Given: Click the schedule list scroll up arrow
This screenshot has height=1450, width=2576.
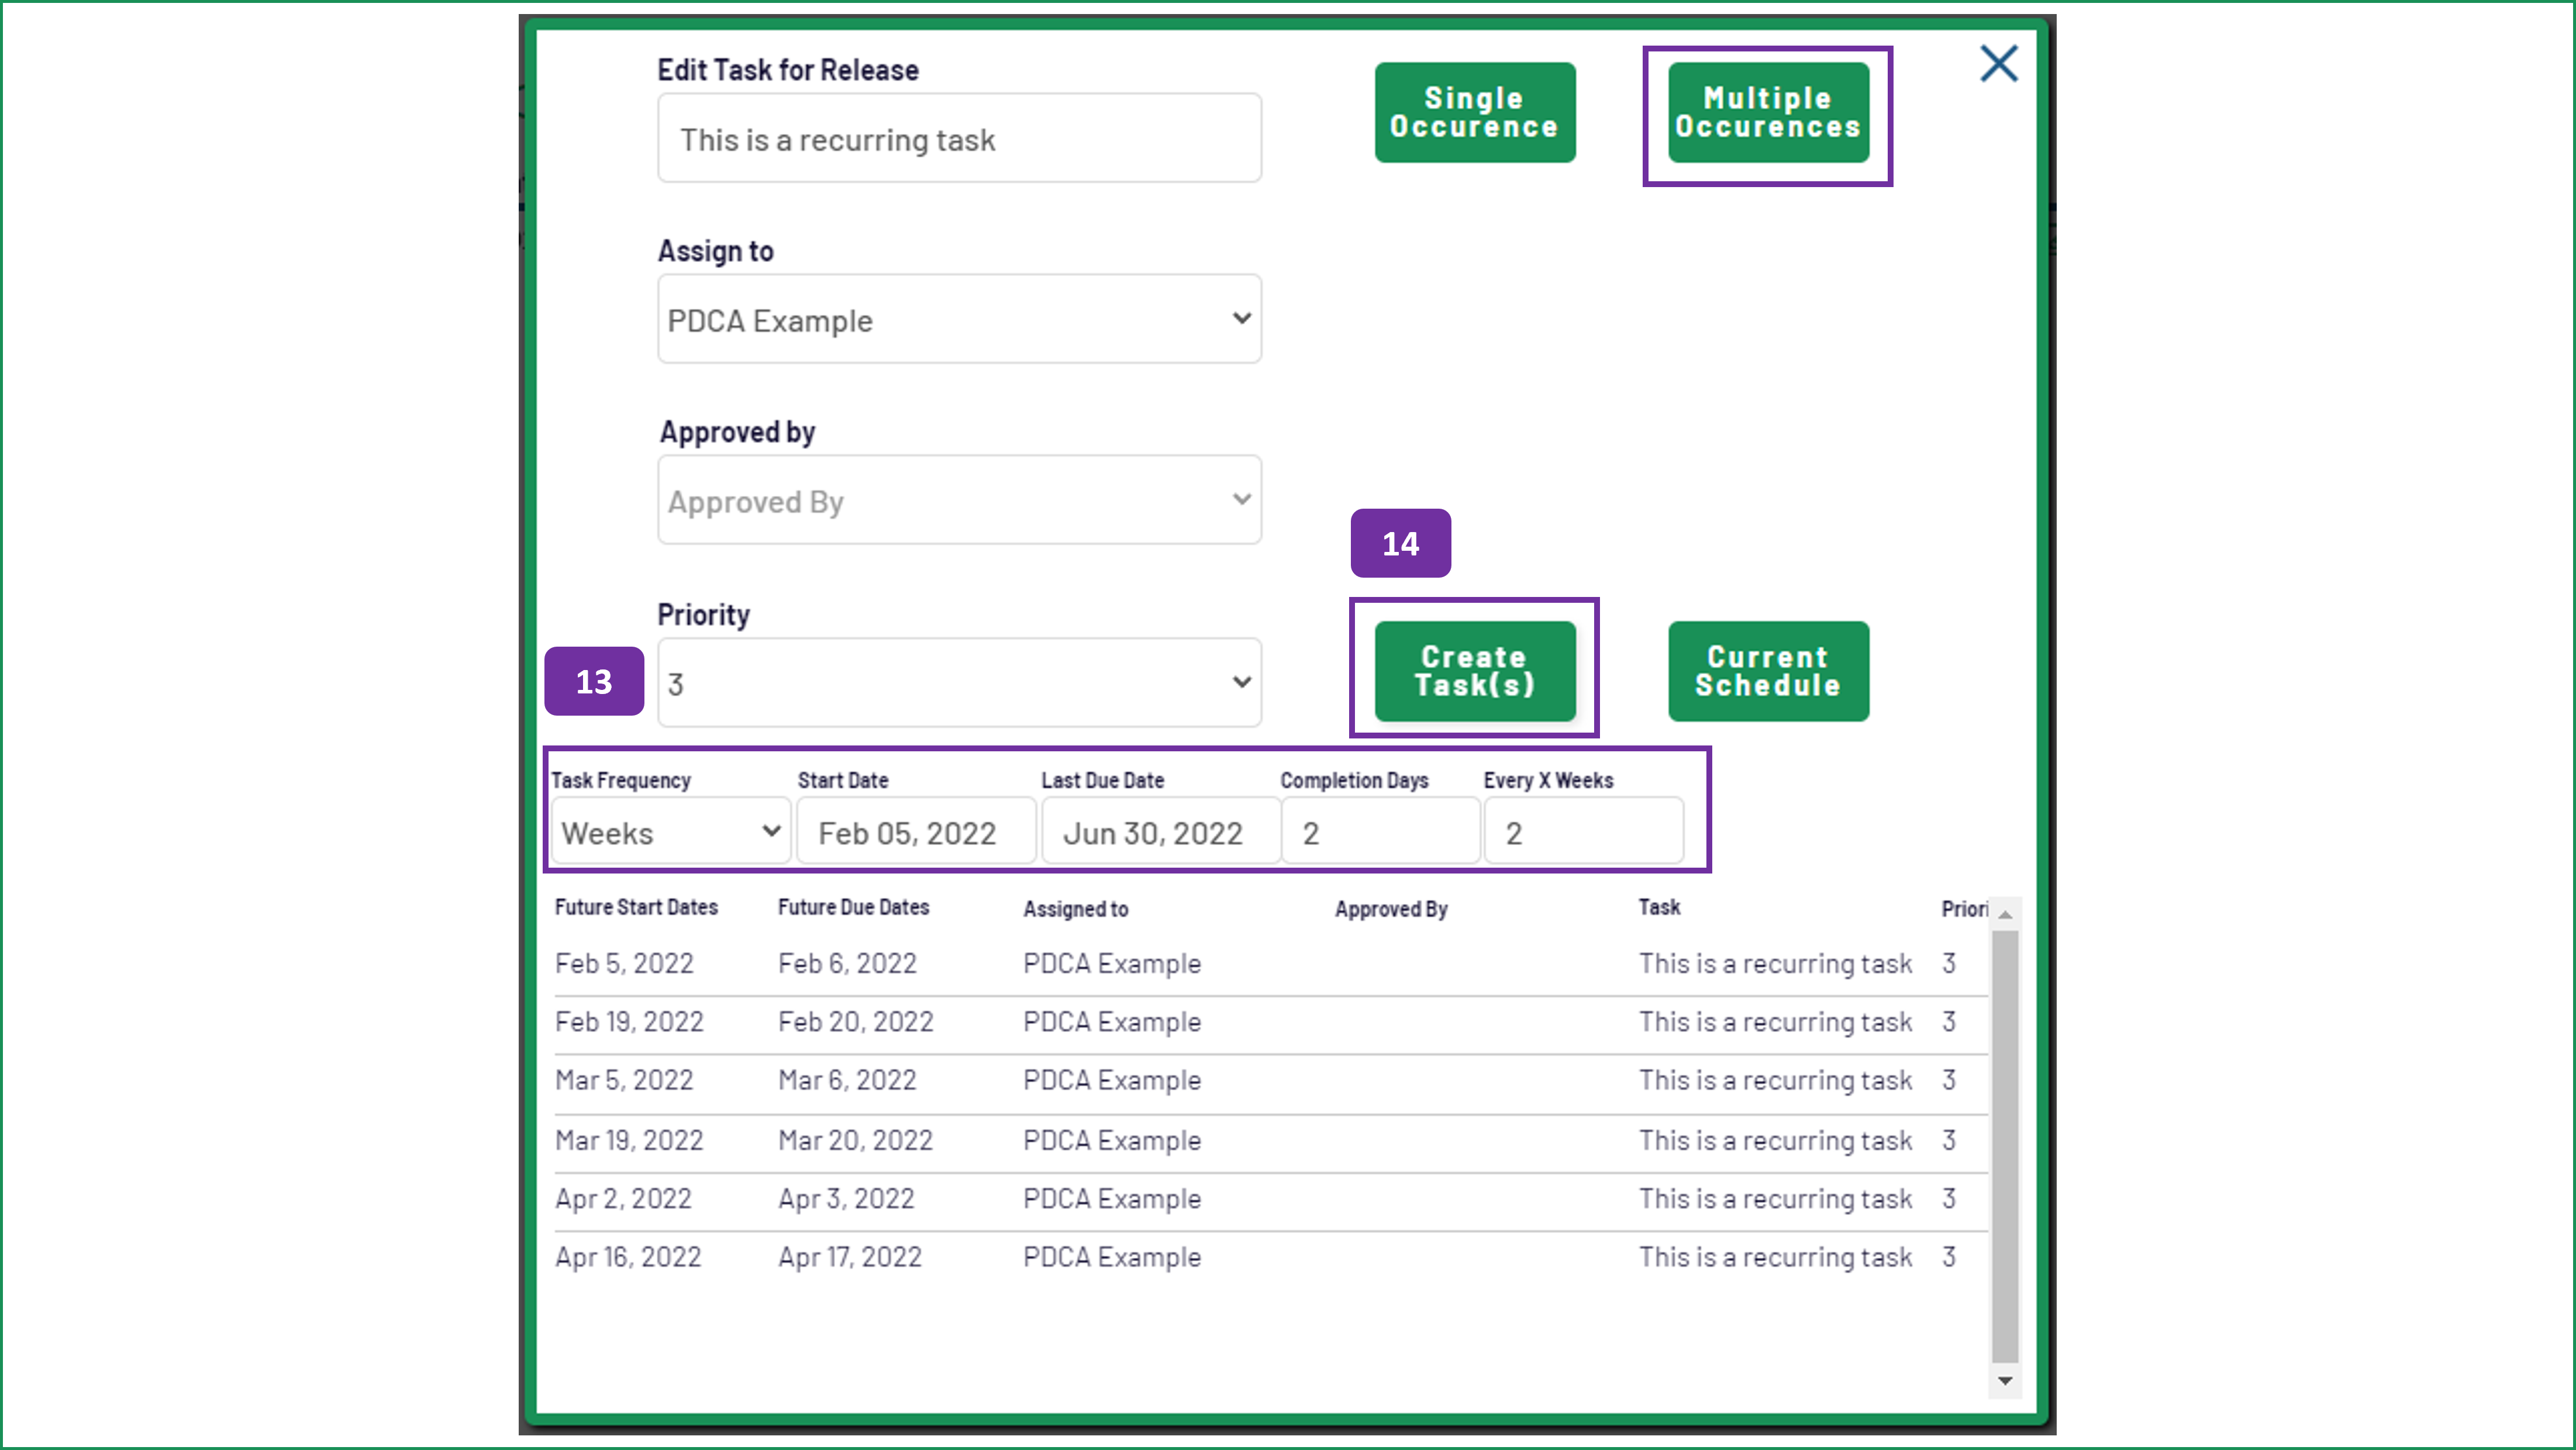Looking at the screenshot, I should 2004,914.
